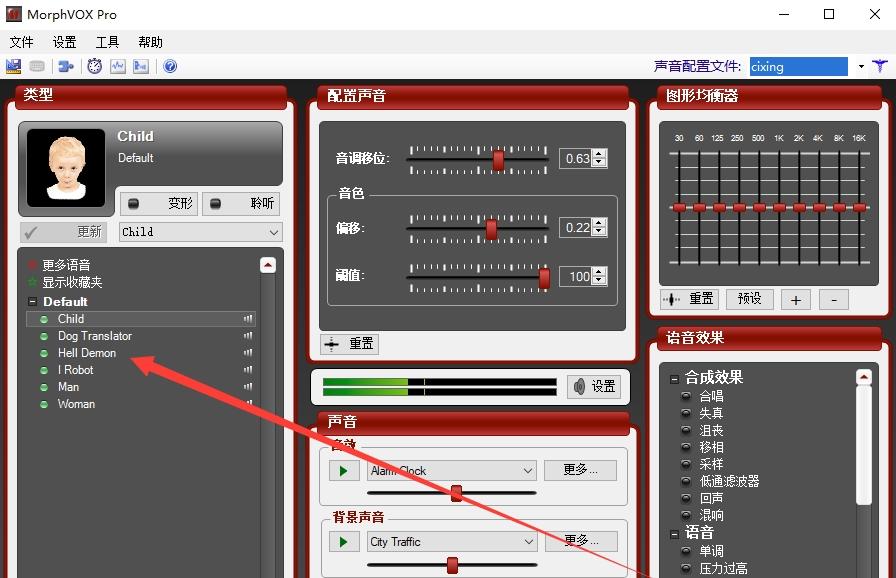Screen dimensions: 896x578
Task: Click the equalizer plus button
Action: click(796, 299)
